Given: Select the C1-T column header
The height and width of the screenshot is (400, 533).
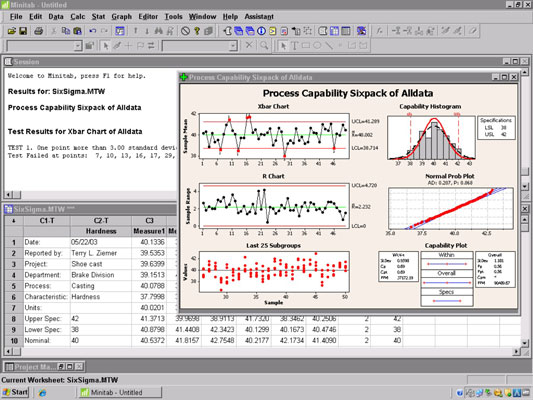Looking at the screenshot, I should point(47,221).
